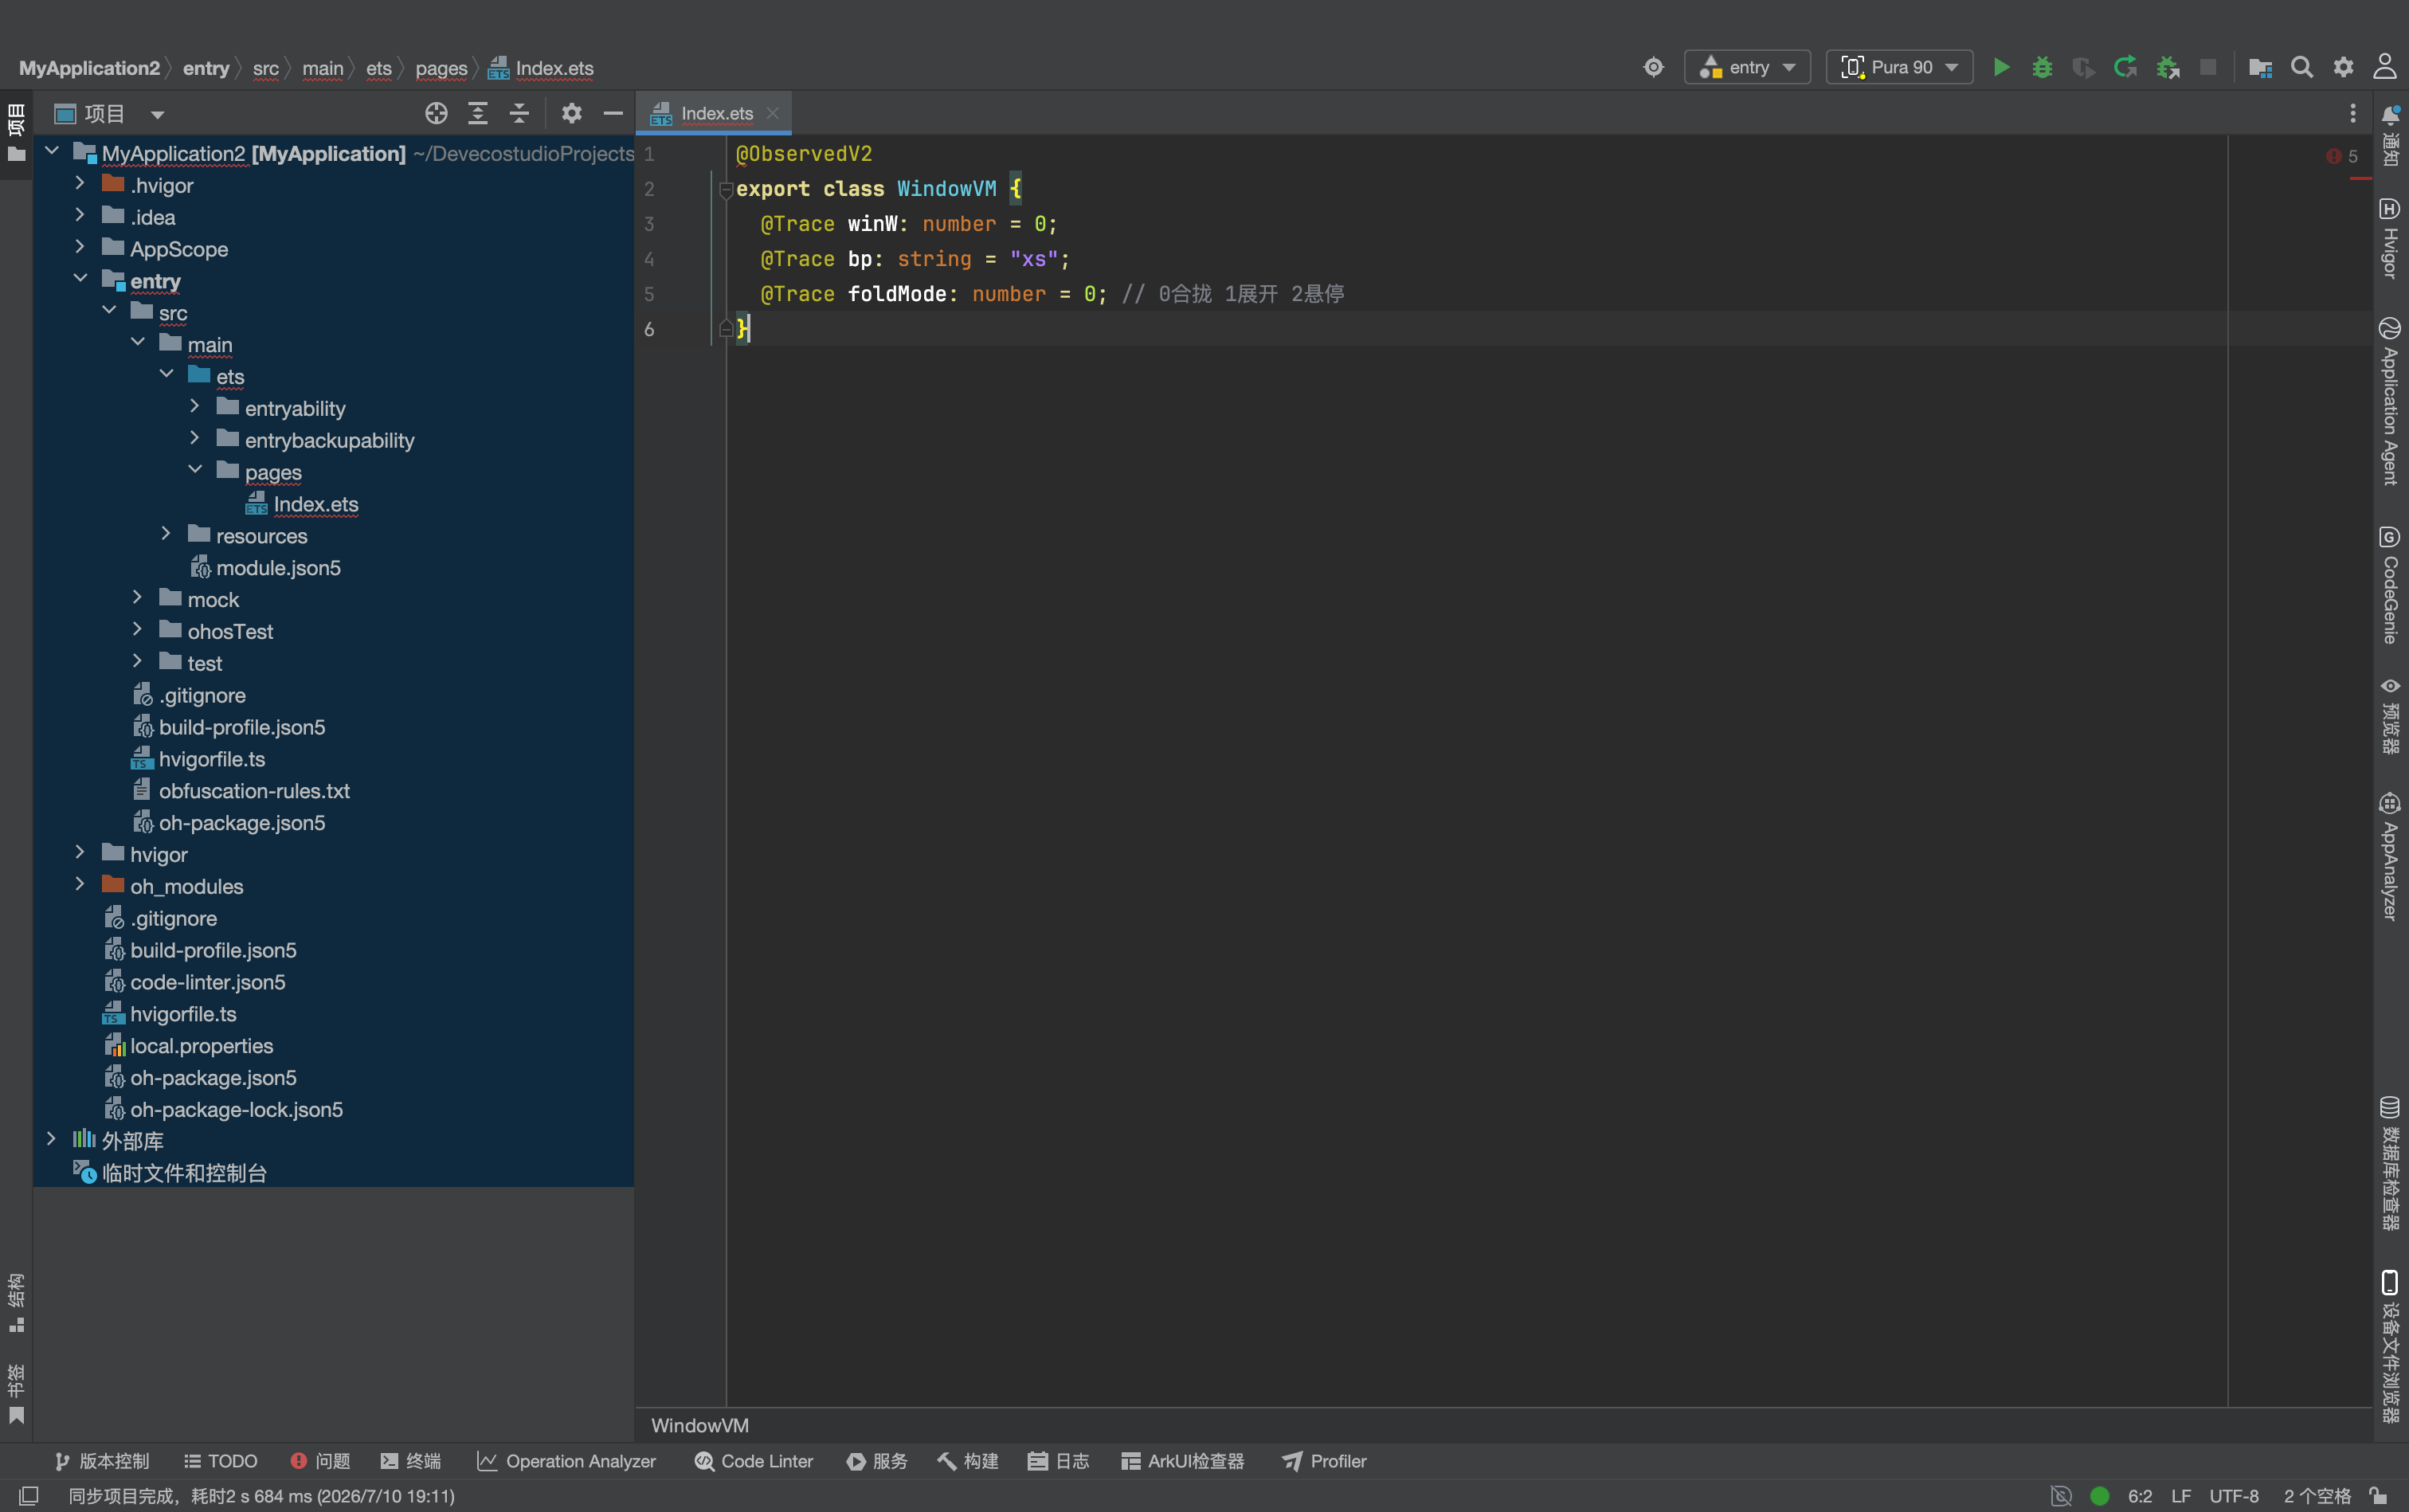This screenshot has height=1512, width=2409.
Task: Click the UTF-8 encoding in status bar
Action: coord(2234,1496)
